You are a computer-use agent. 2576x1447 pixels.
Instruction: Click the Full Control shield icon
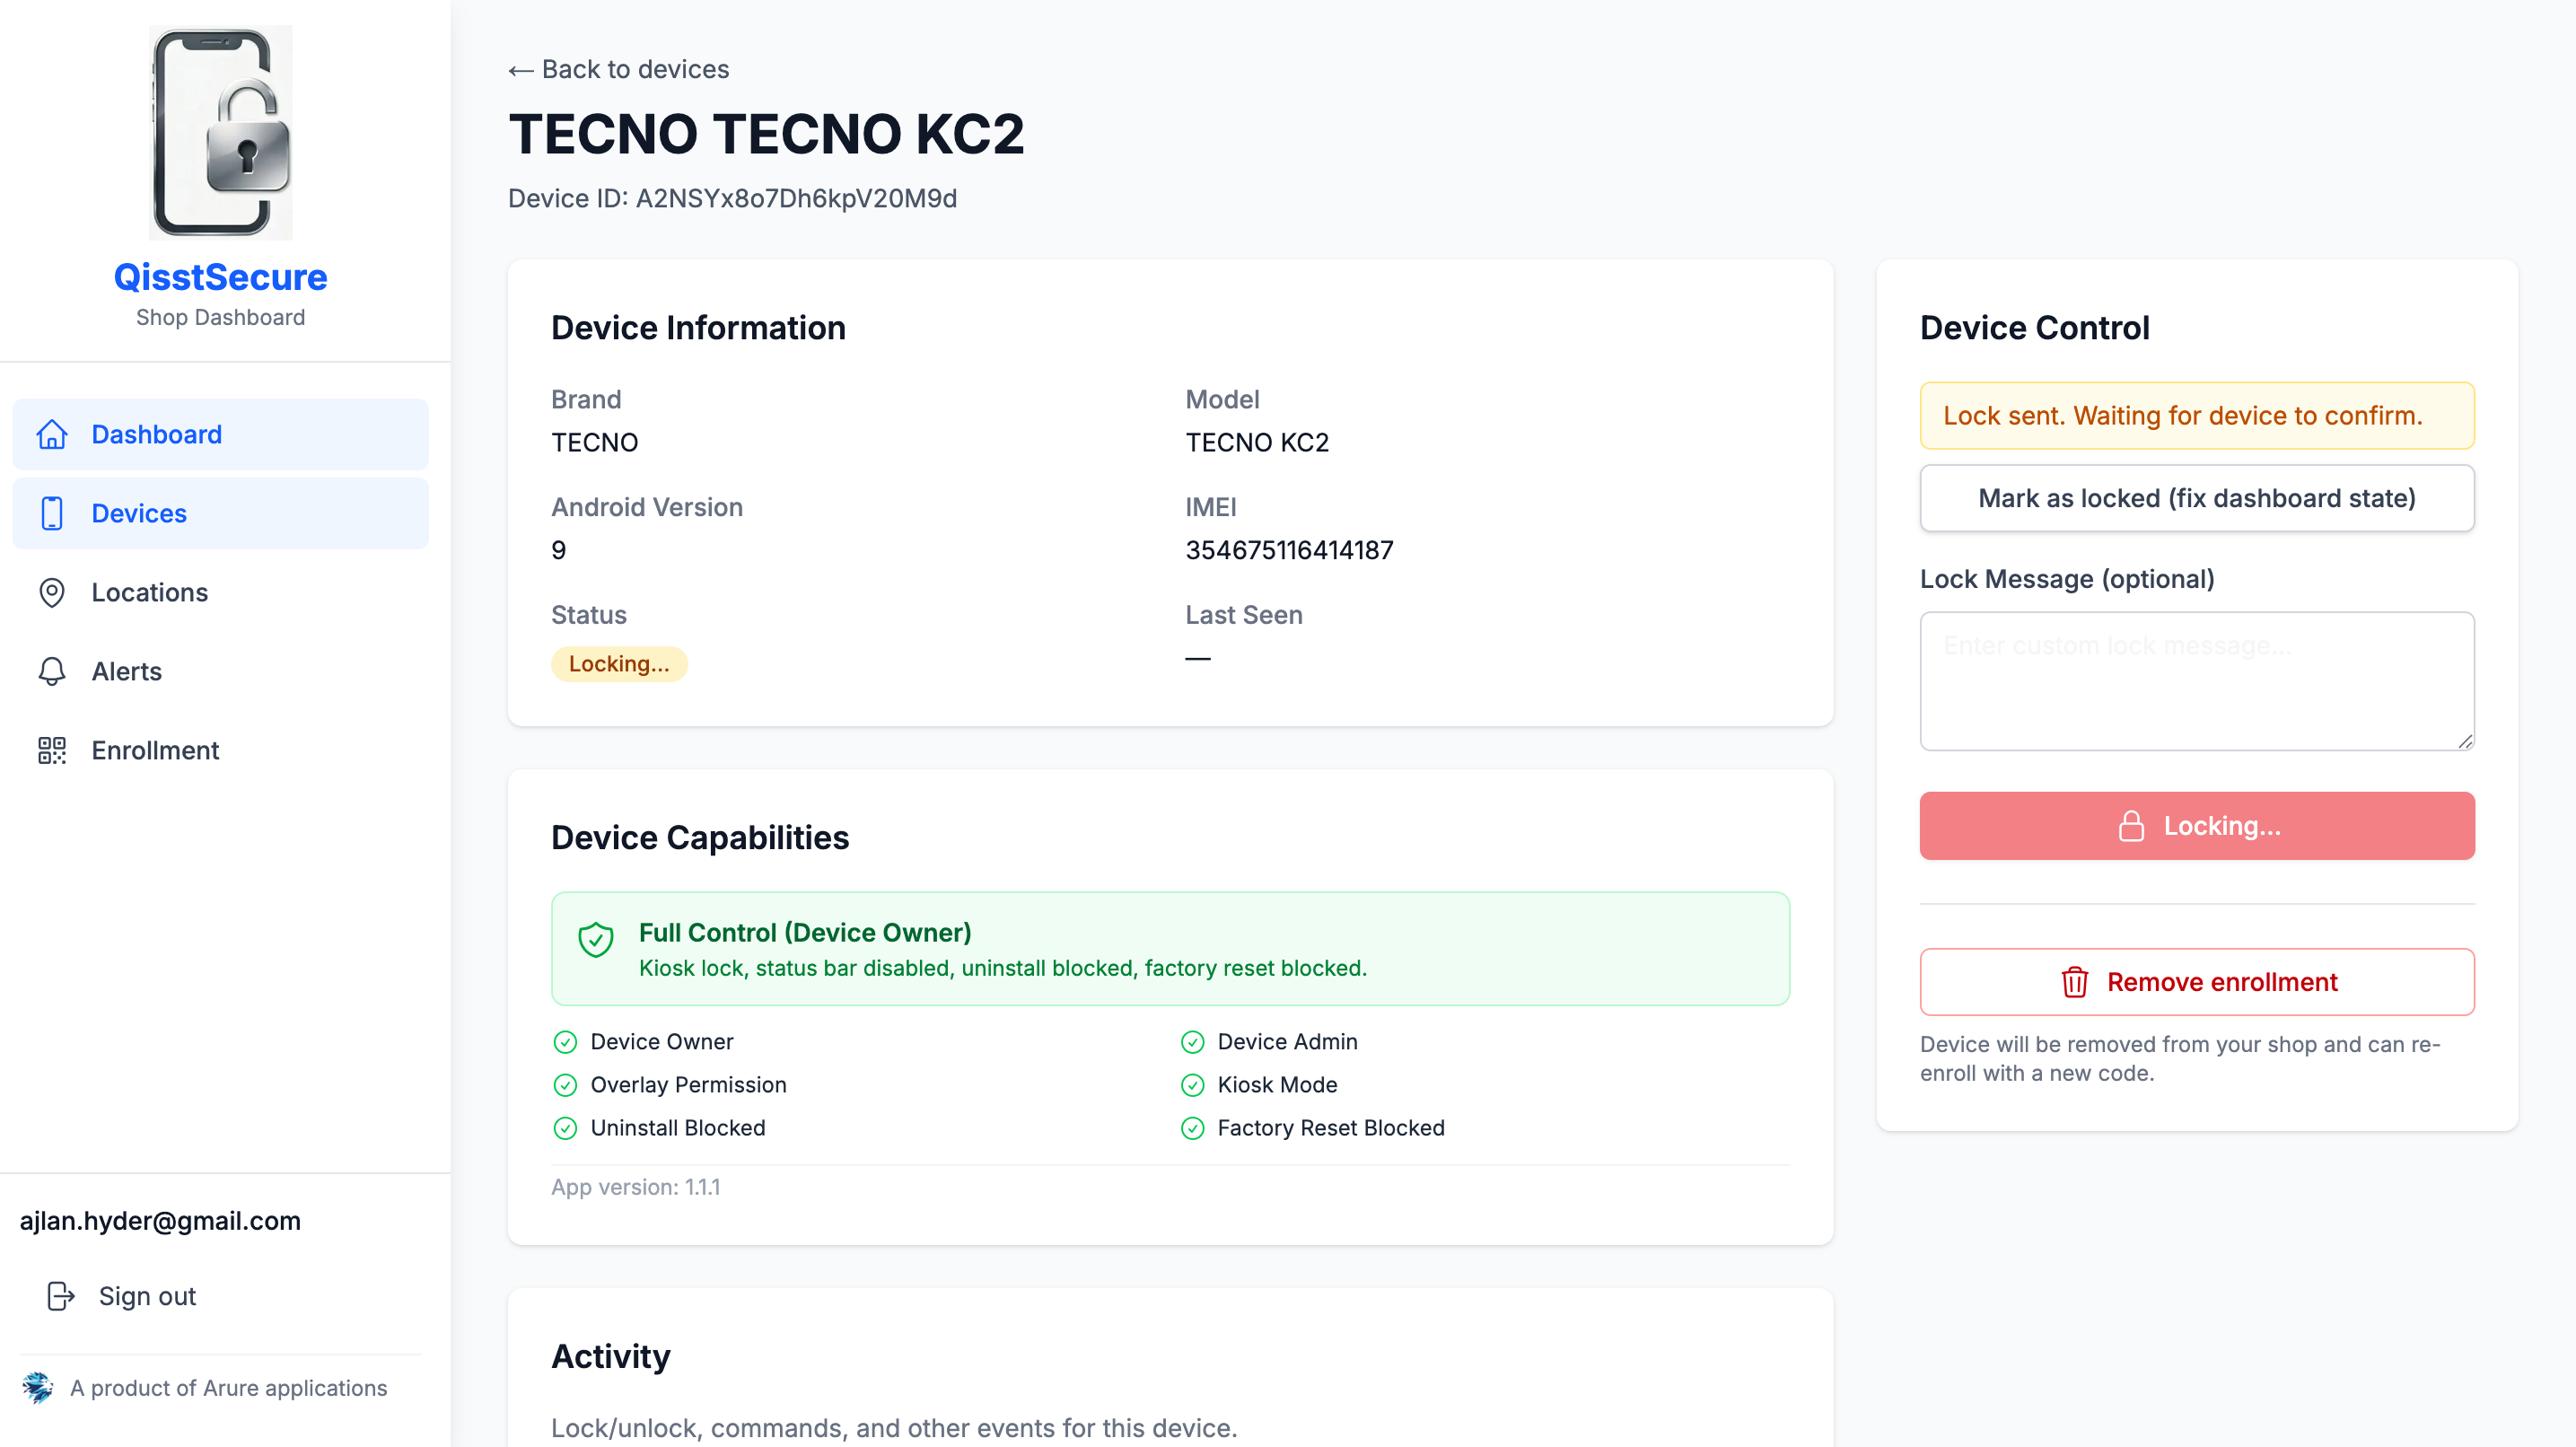tap(596, 939)
